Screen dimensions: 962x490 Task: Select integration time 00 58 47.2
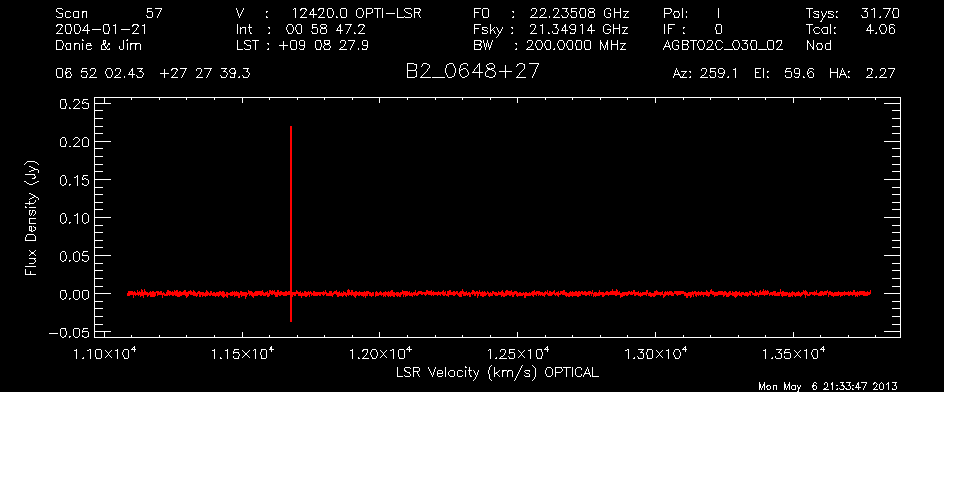326,29
